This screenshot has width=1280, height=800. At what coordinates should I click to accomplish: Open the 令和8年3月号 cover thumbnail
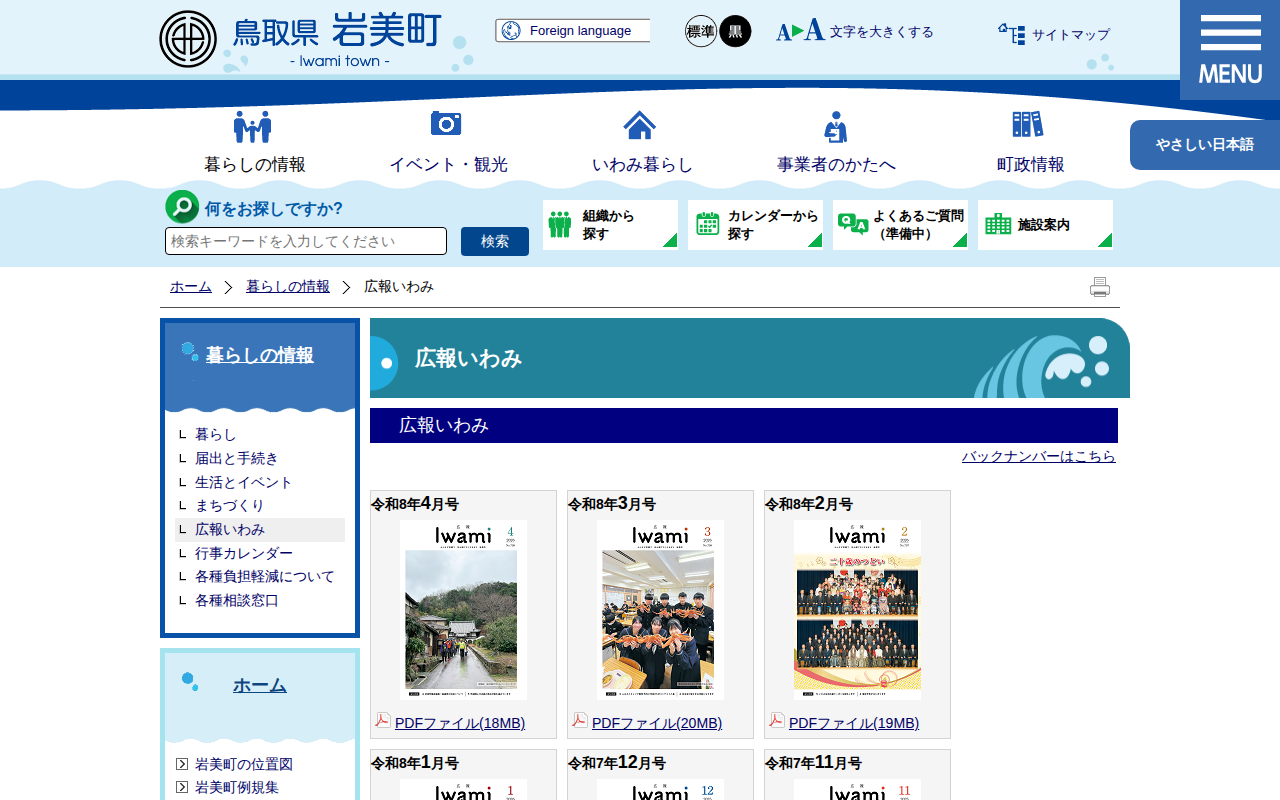point(660,610)
